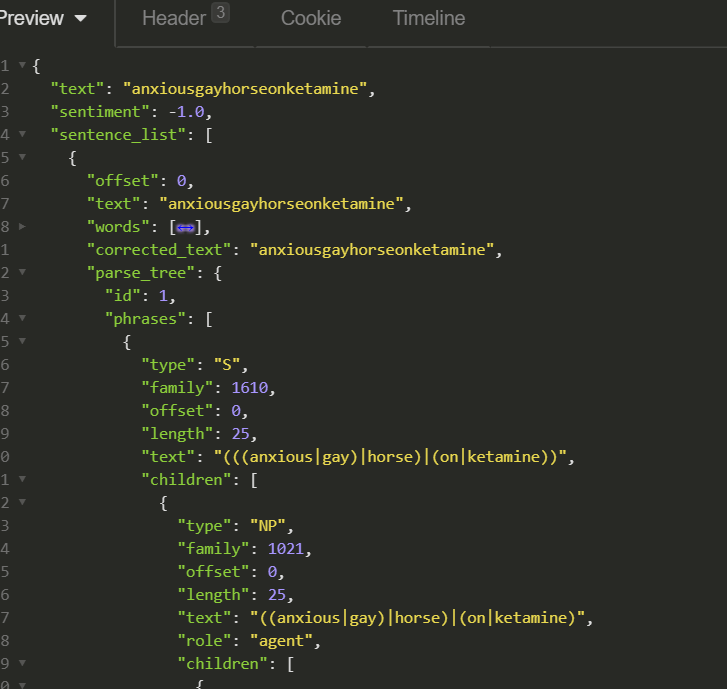Click the sentiment value -1.0
This screenshot has width=727, height=689.
click(x=189, y=112)
